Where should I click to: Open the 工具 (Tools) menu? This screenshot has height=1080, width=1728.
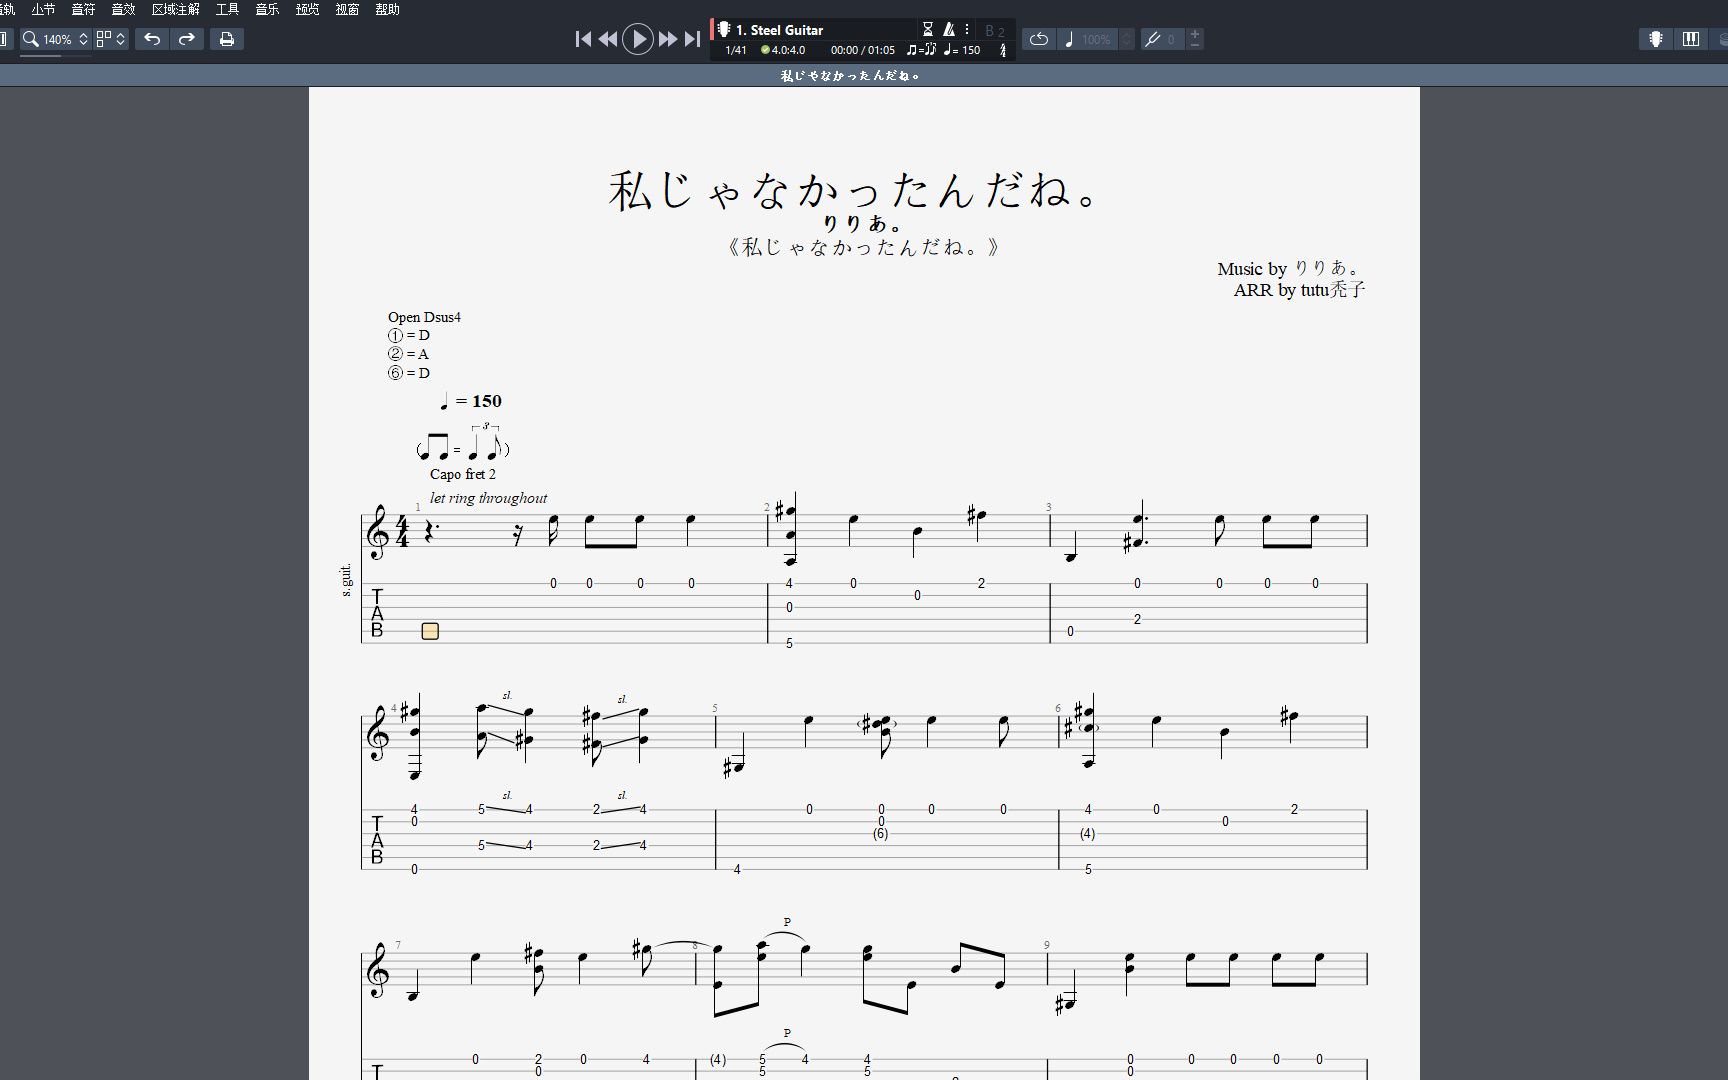pos(227,9)
